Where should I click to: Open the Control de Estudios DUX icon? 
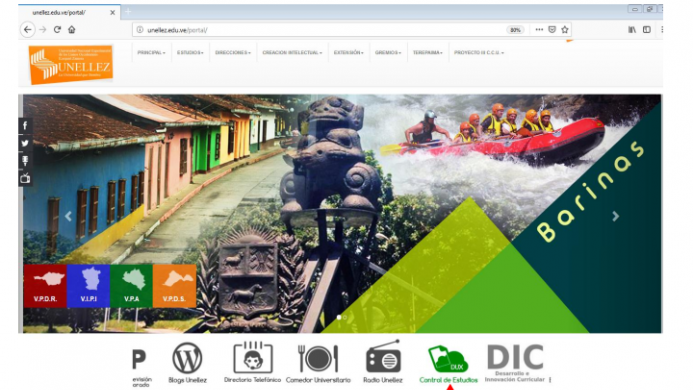tap(448, 359)
